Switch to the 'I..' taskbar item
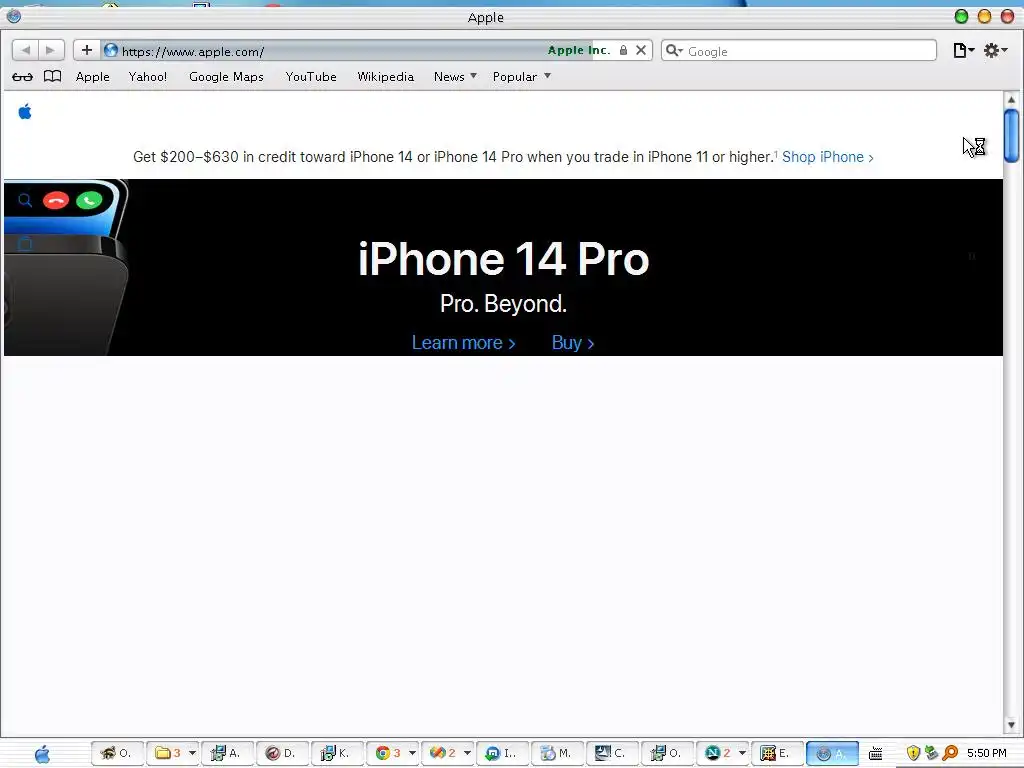Viewport: 1024px width, 768px height. 502,754
